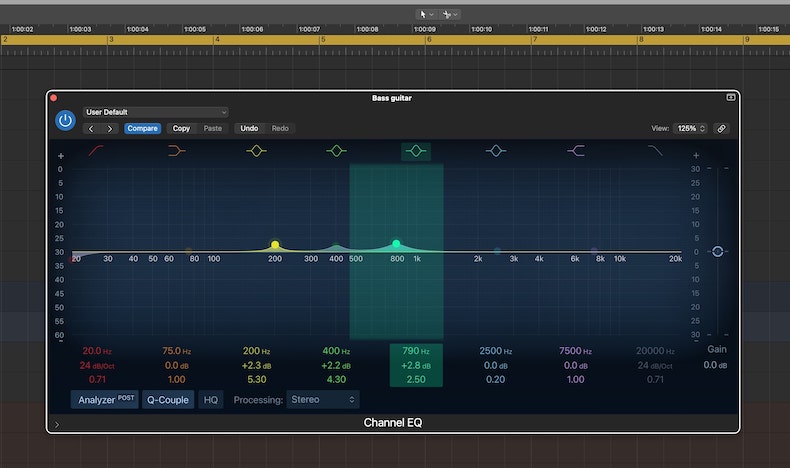
Task: Click the Compare button
Action: tap(143, 128)
